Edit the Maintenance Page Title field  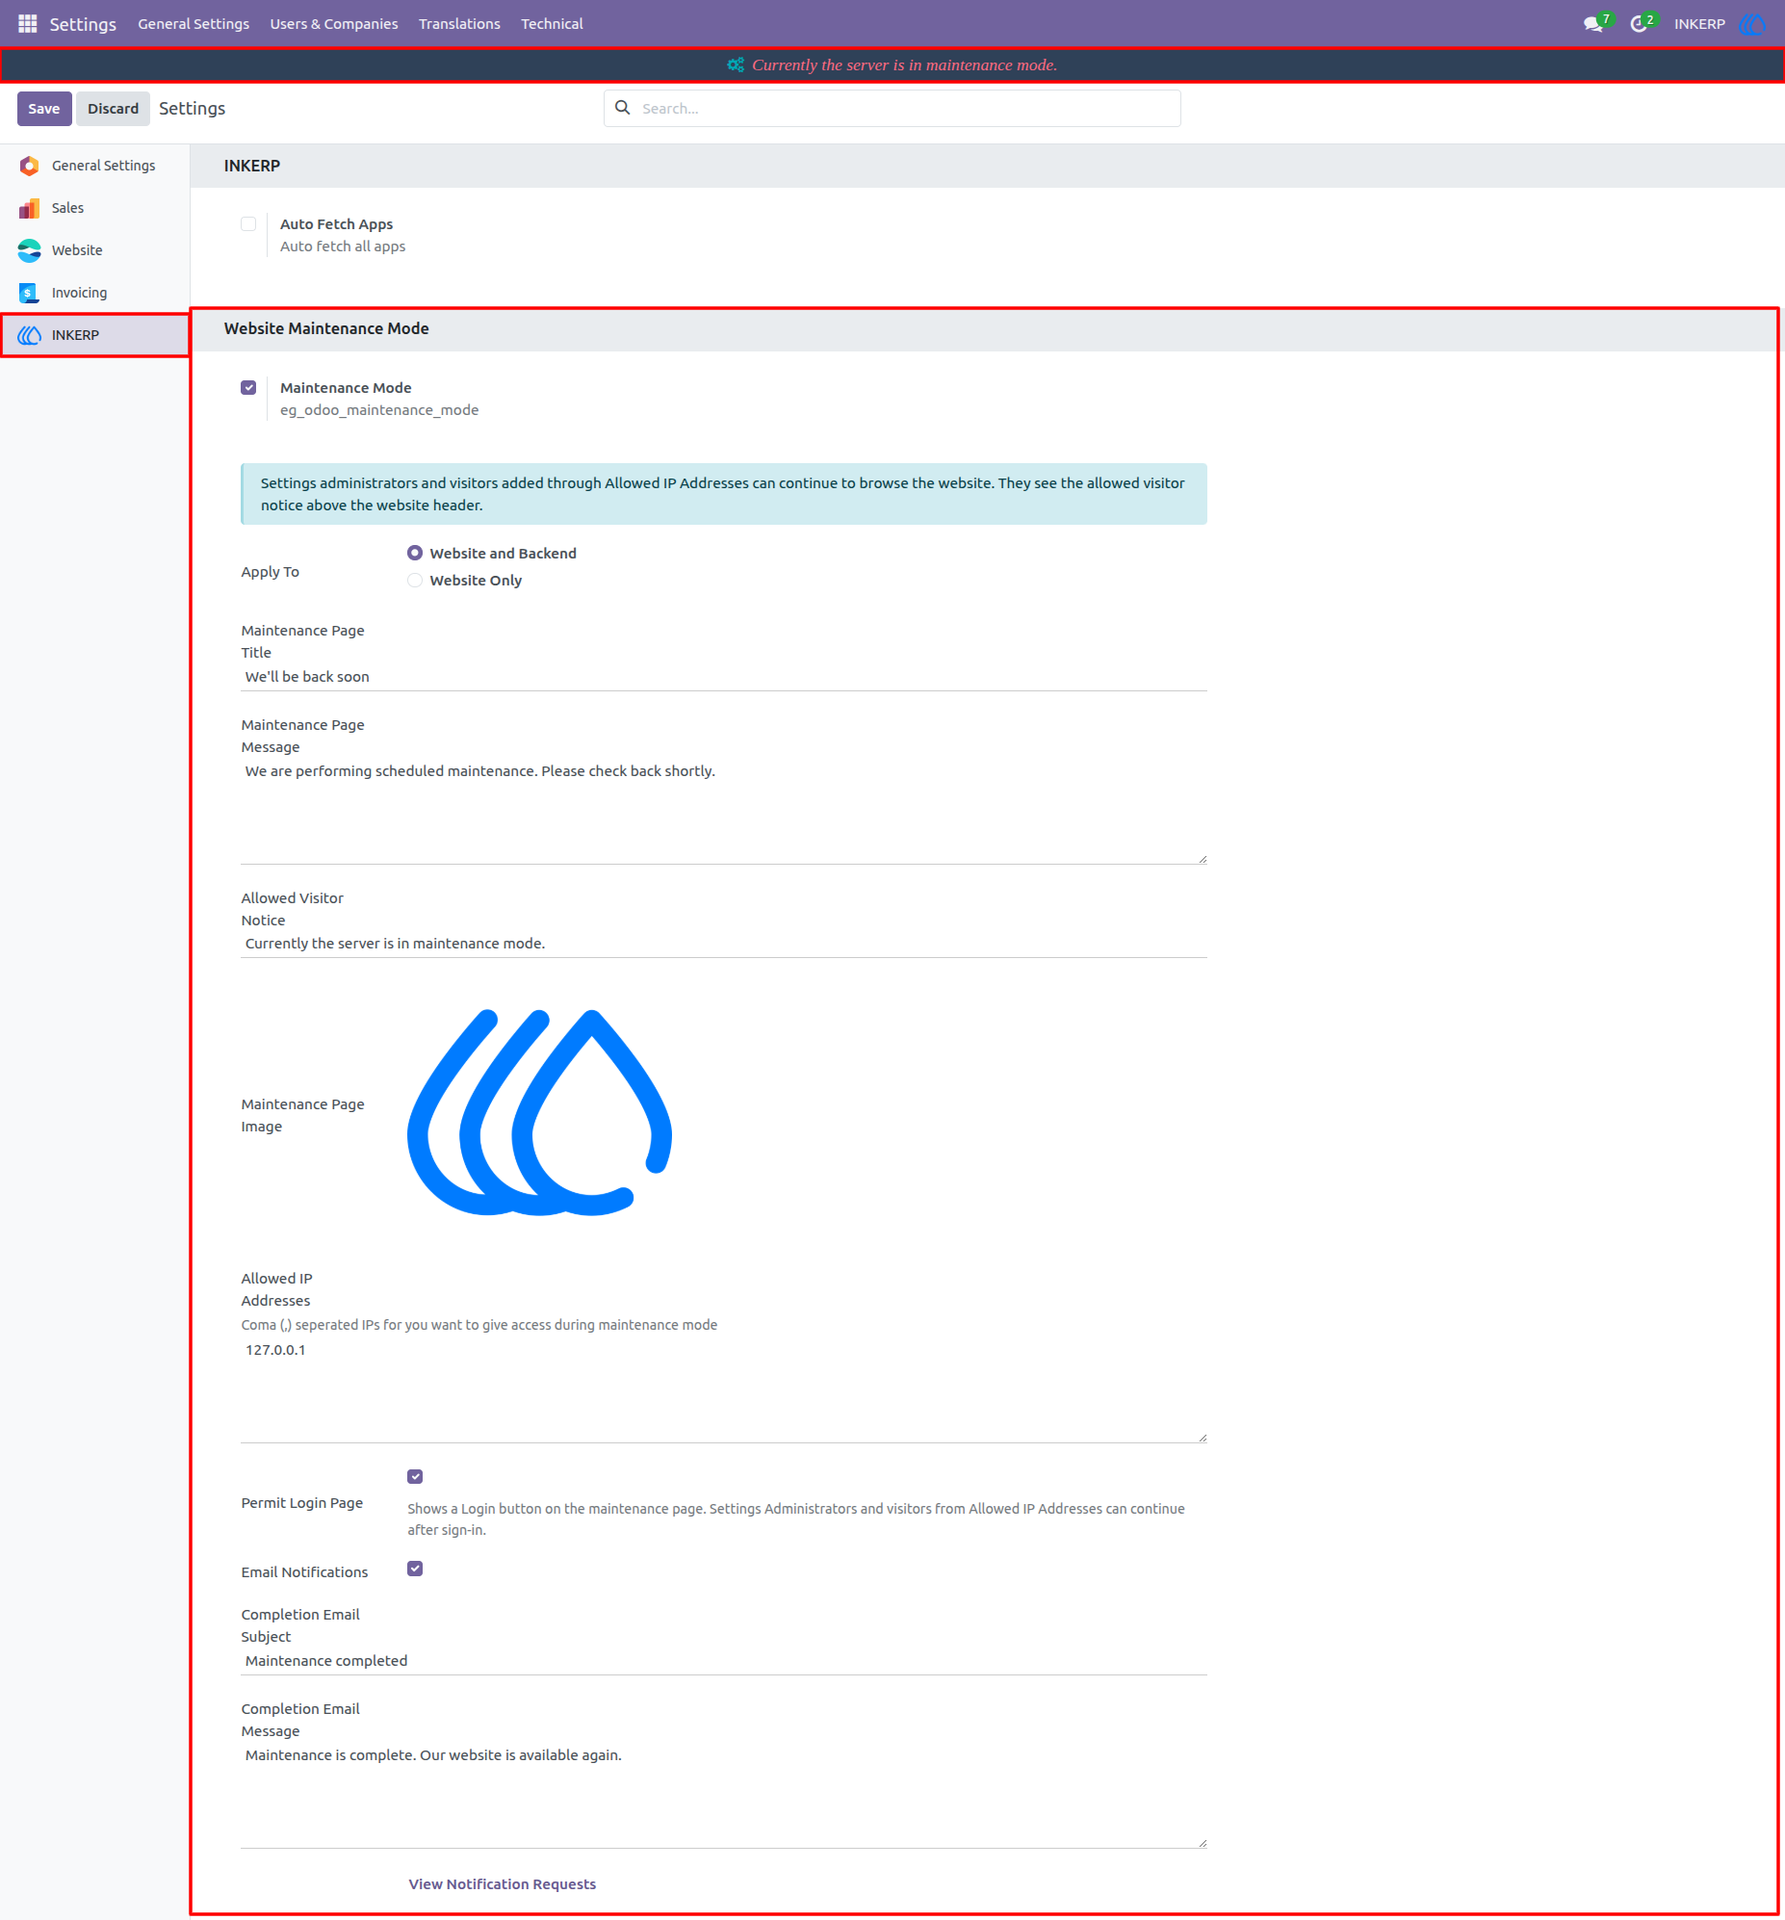coord(724,677)
